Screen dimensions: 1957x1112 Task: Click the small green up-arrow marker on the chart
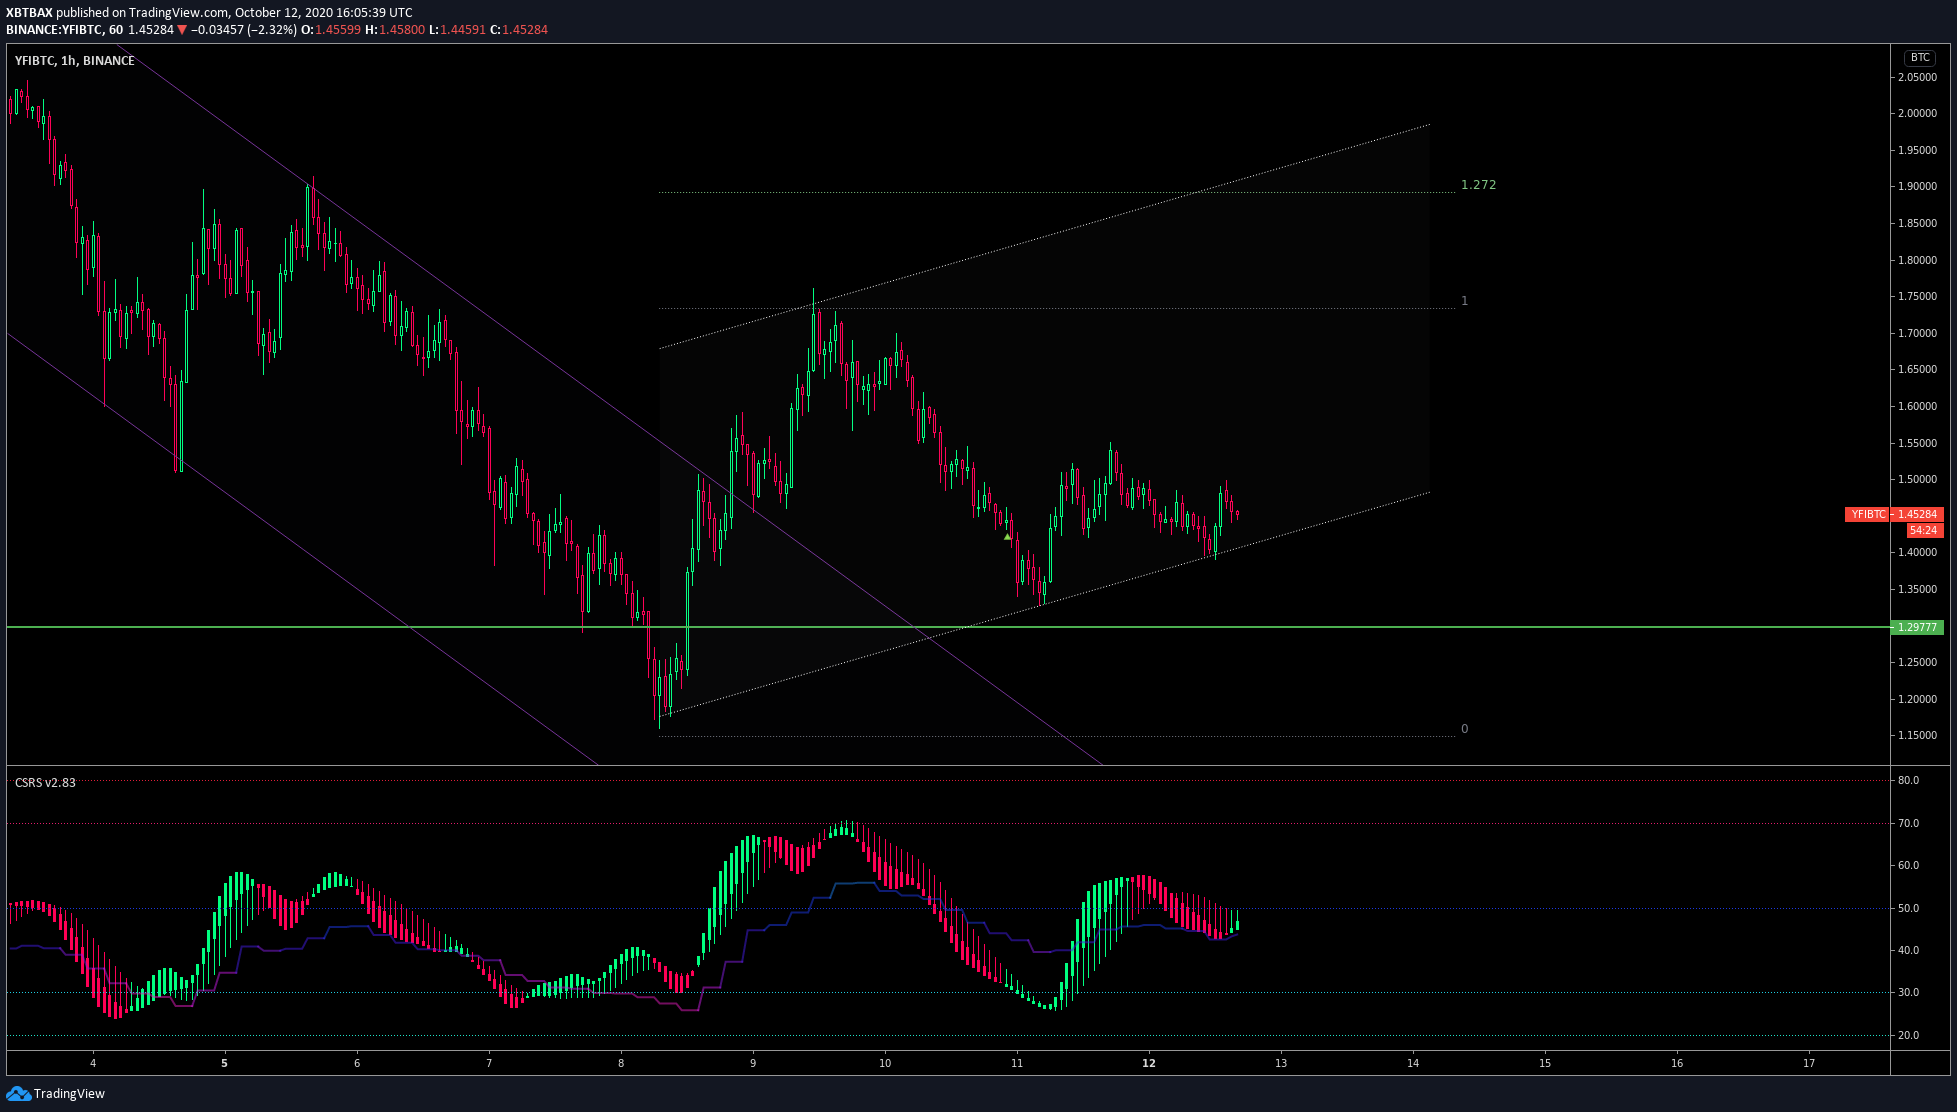[x=1008, y=537]
